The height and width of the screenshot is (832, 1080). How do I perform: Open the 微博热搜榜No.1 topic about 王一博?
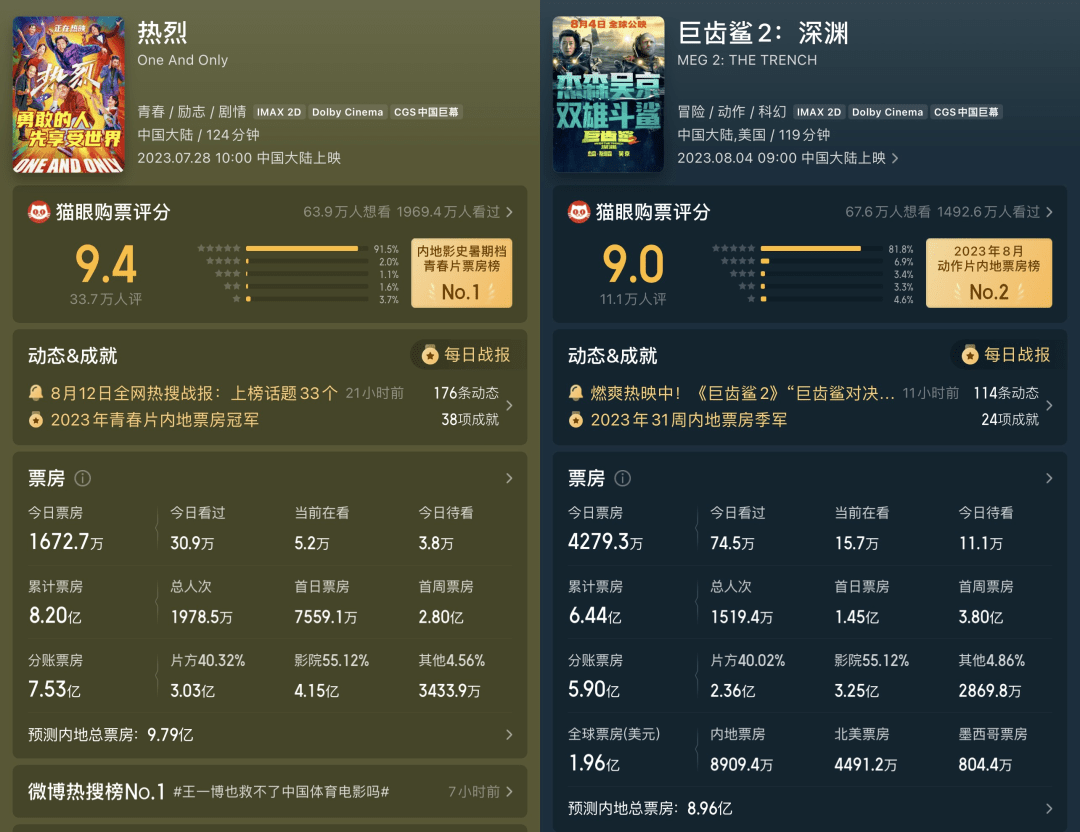tap(270, 792)
